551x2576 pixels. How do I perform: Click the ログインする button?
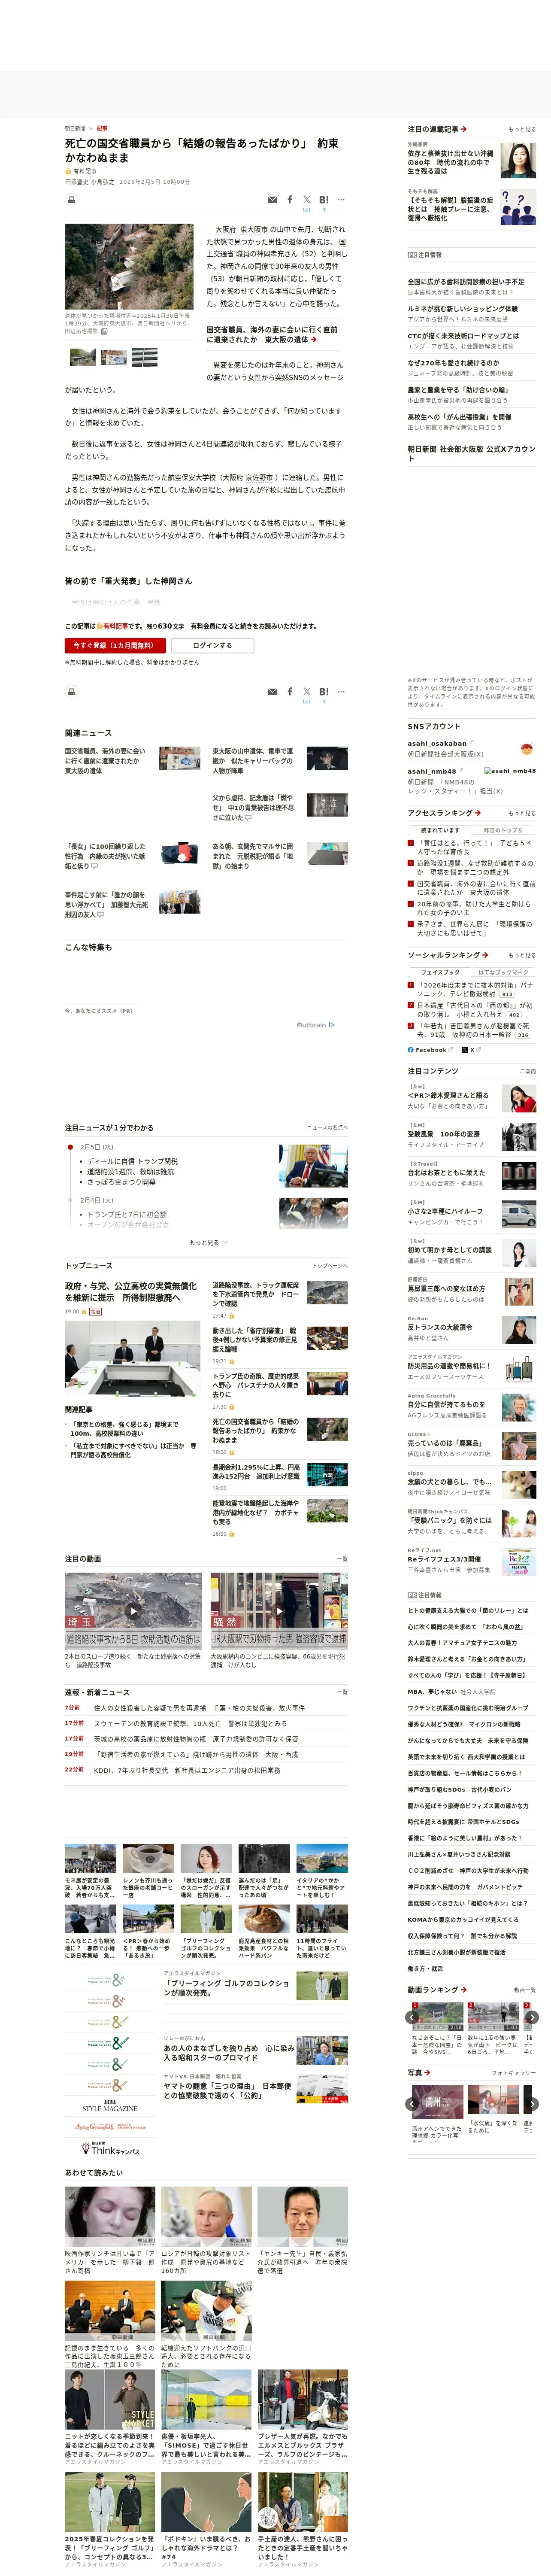click(x=212, y=646)
